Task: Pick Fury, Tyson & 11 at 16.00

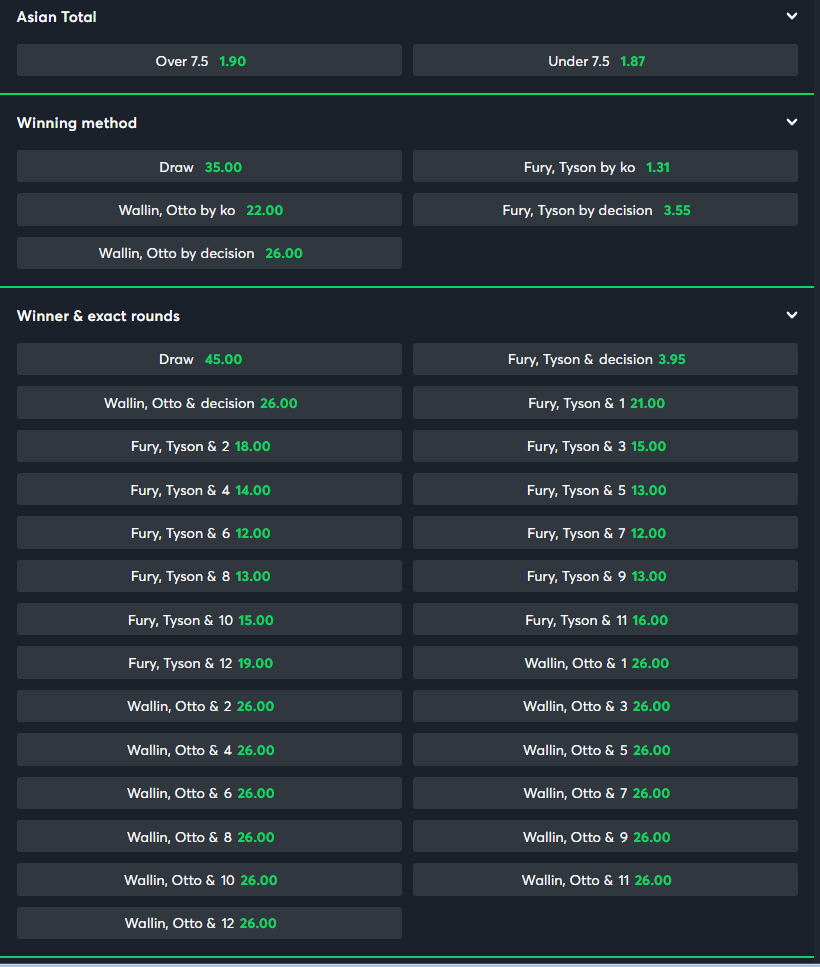Action: (605, 620)
